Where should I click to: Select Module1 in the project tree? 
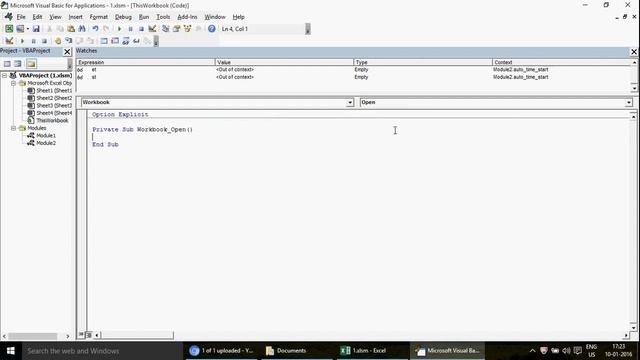(x=41, y=136)
